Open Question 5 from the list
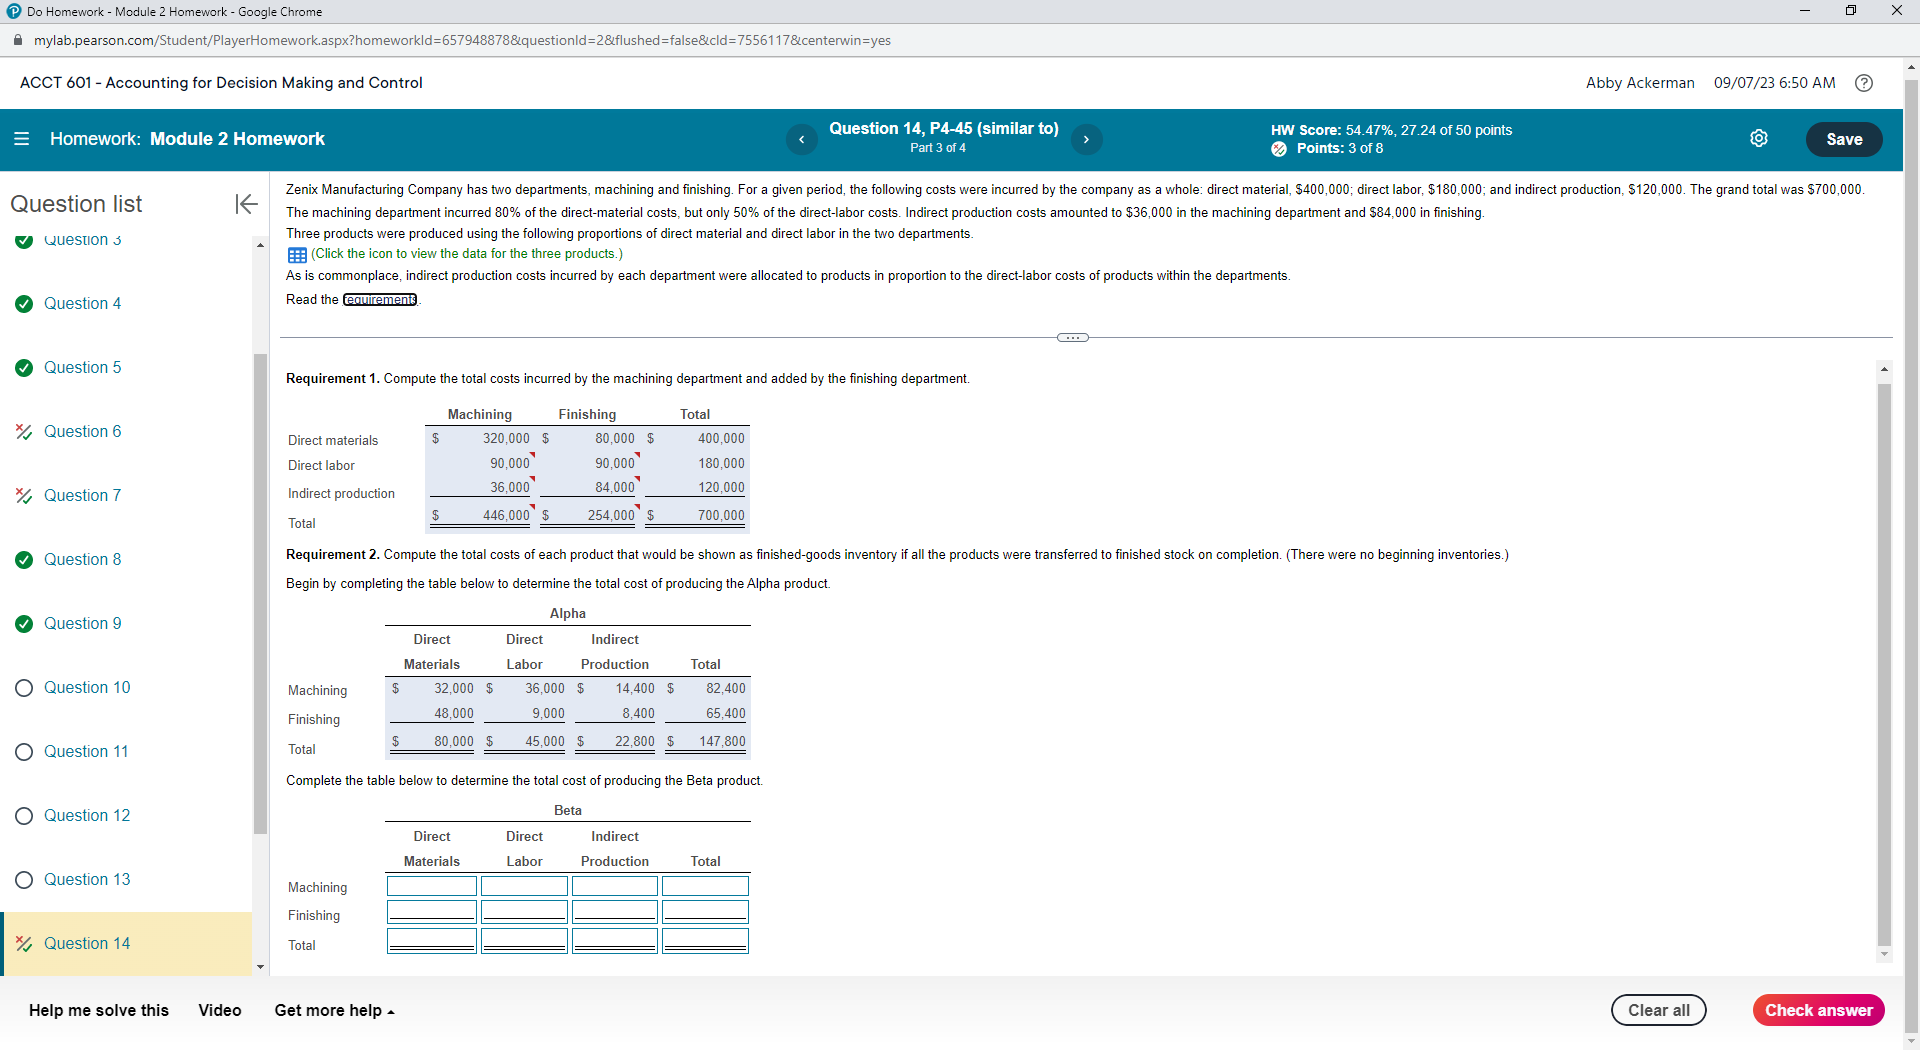Viewport: 1920px width, 1050px height. [x=83, y=368]
